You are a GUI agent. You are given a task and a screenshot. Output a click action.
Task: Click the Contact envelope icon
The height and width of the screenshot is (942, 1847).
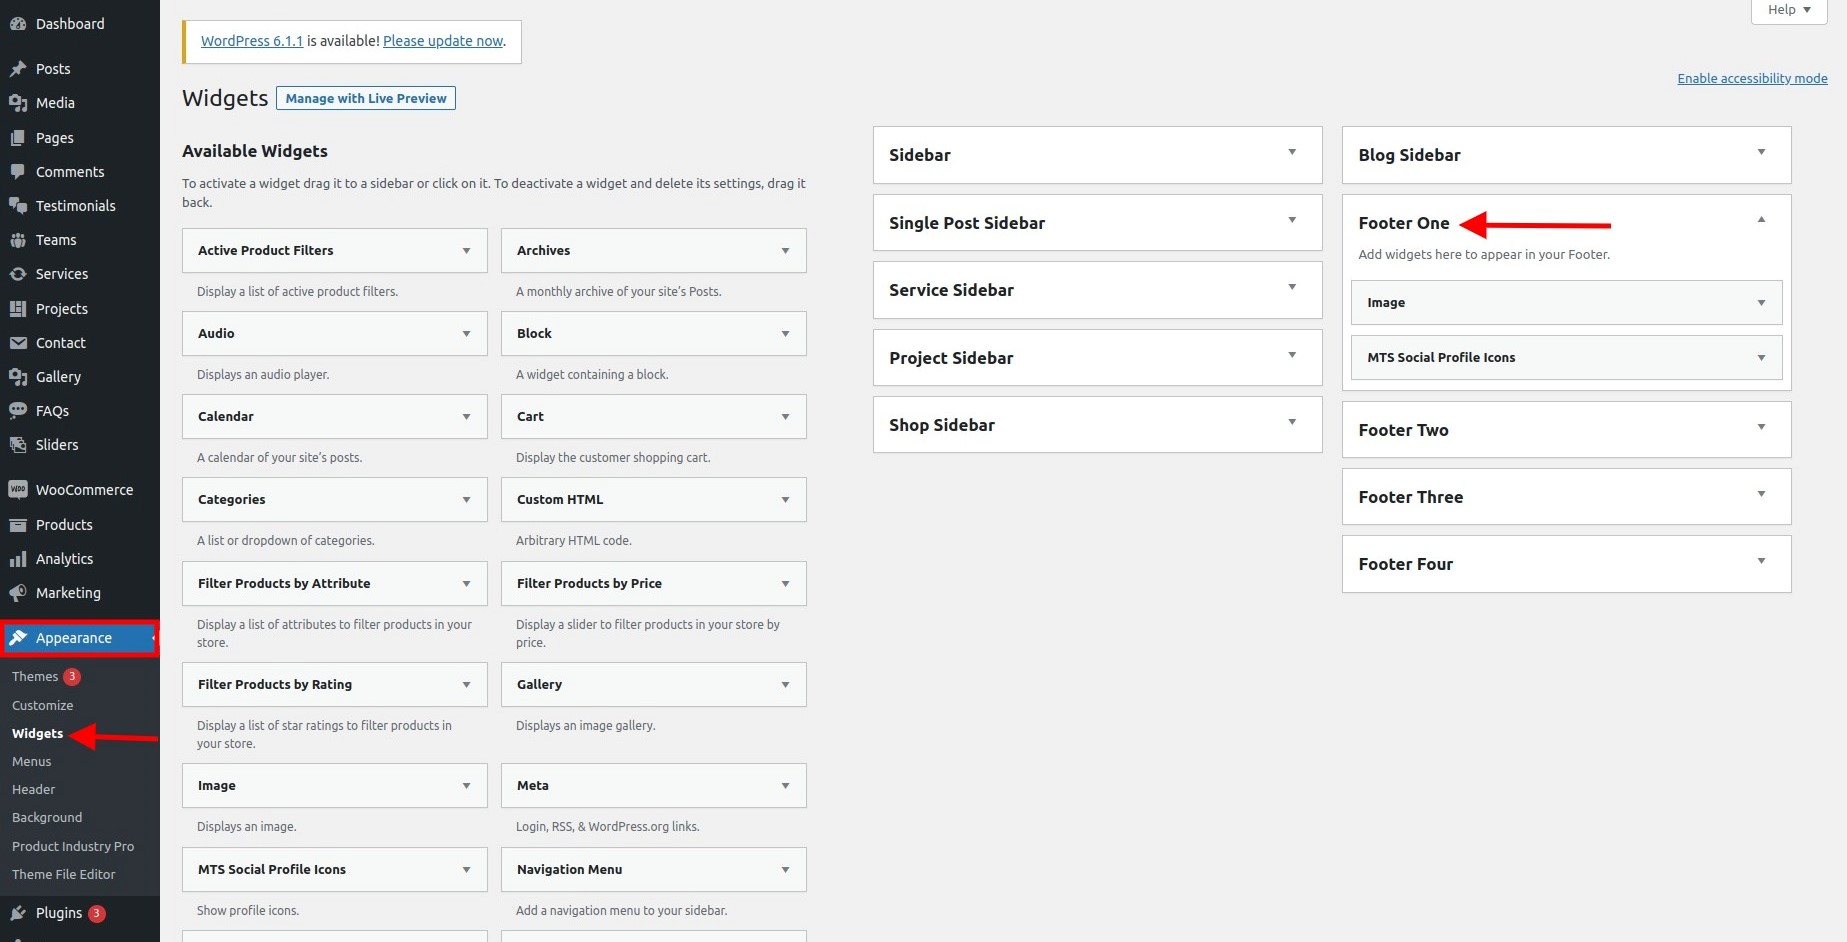click(x=18, y=343)
